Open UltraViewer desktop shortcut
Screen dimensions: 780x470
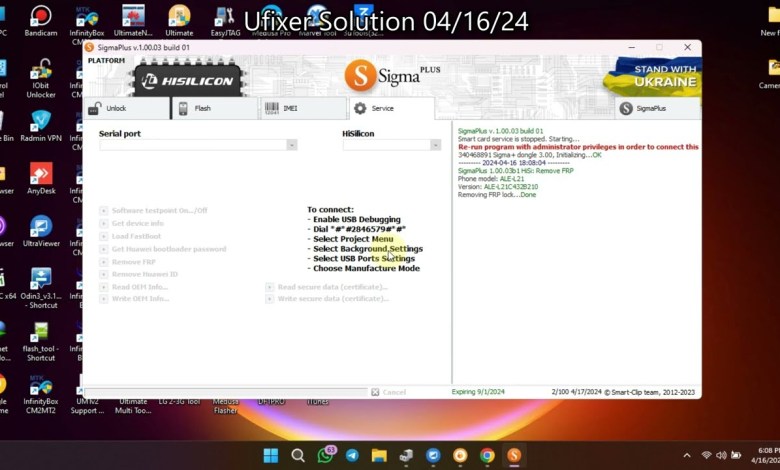41,231
